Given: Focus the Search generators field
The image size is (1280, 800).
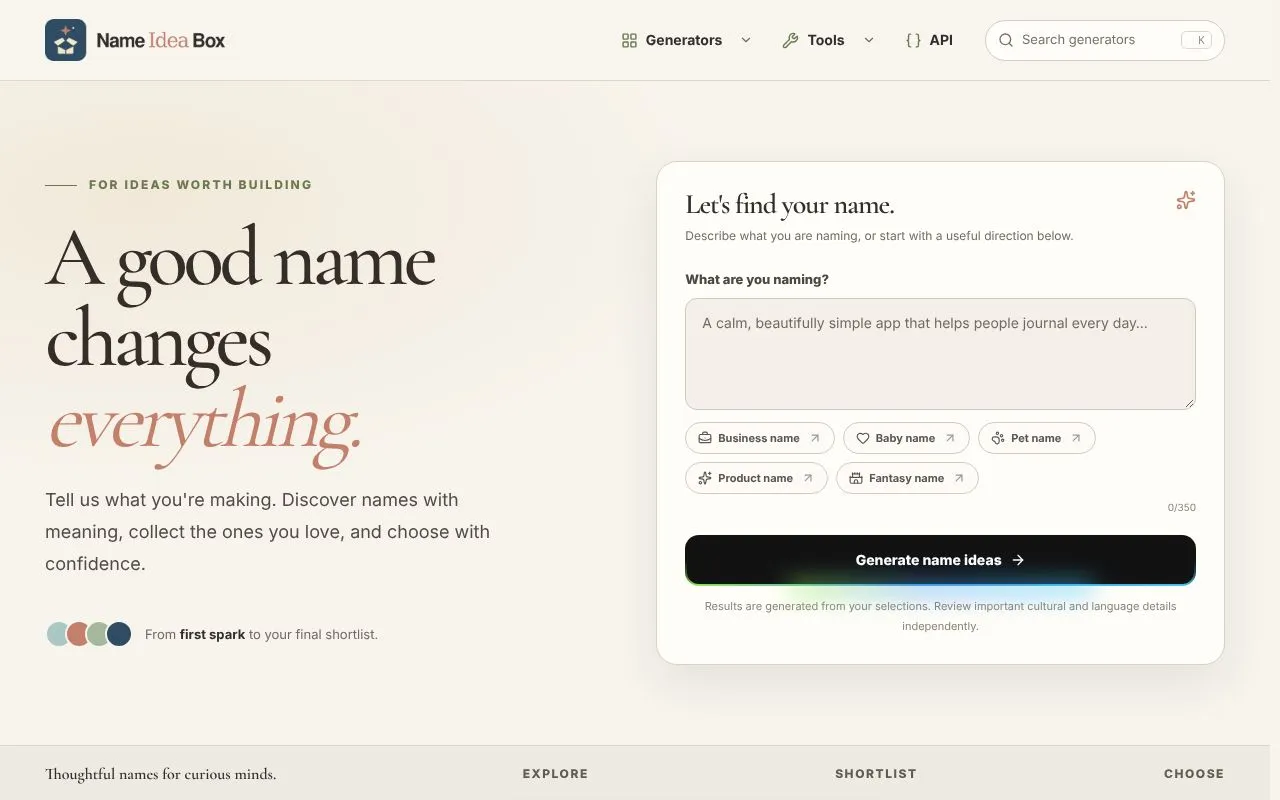Looking at the screenshot, I should [1105, 41].
